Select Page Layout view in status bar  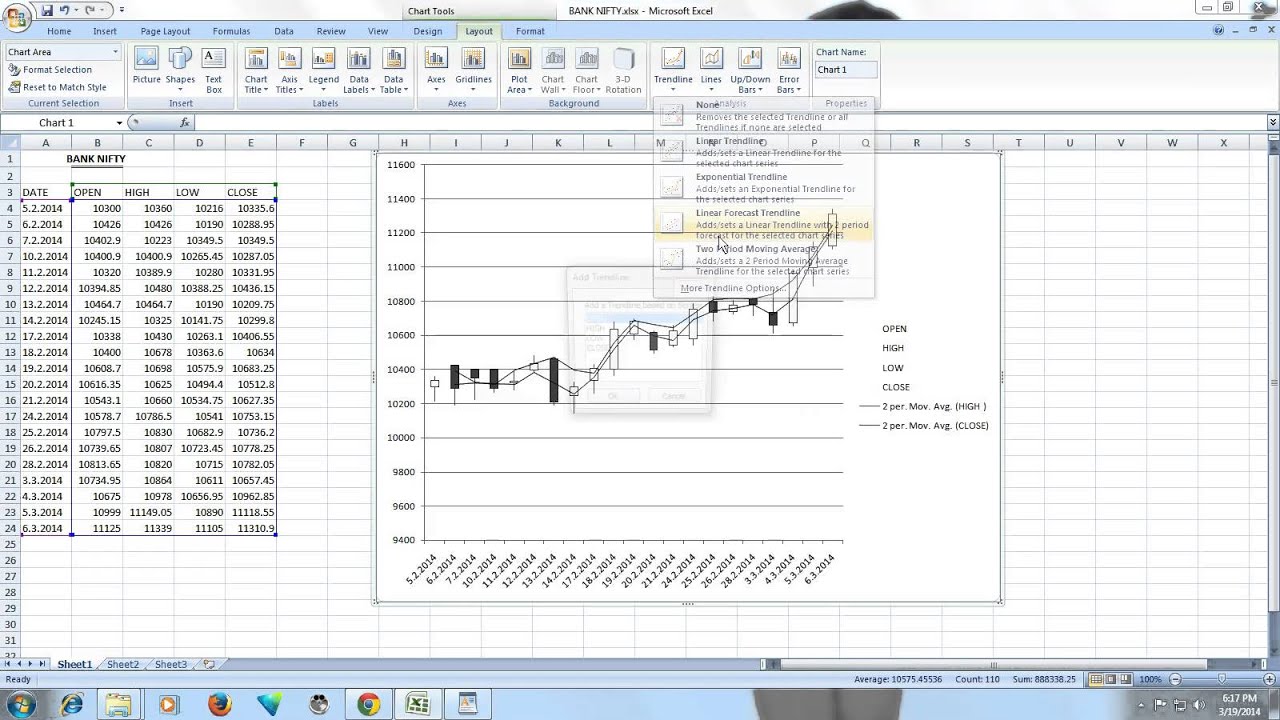[1112, 680]
